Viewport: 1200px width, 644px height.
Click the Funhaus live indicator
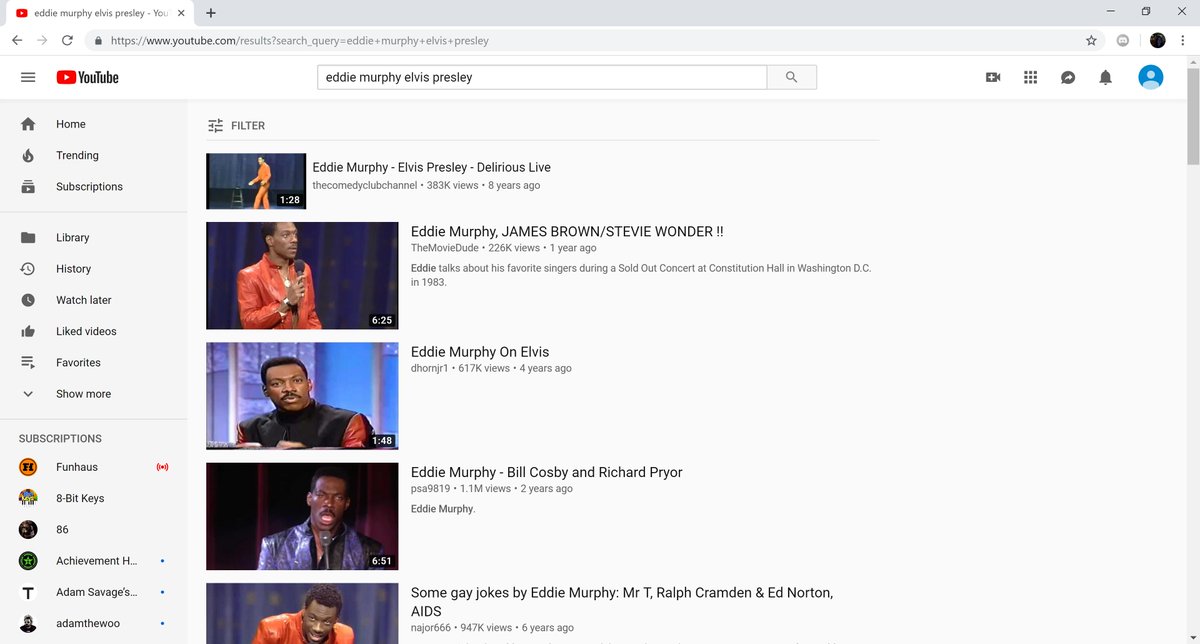[x=162, y=467]
